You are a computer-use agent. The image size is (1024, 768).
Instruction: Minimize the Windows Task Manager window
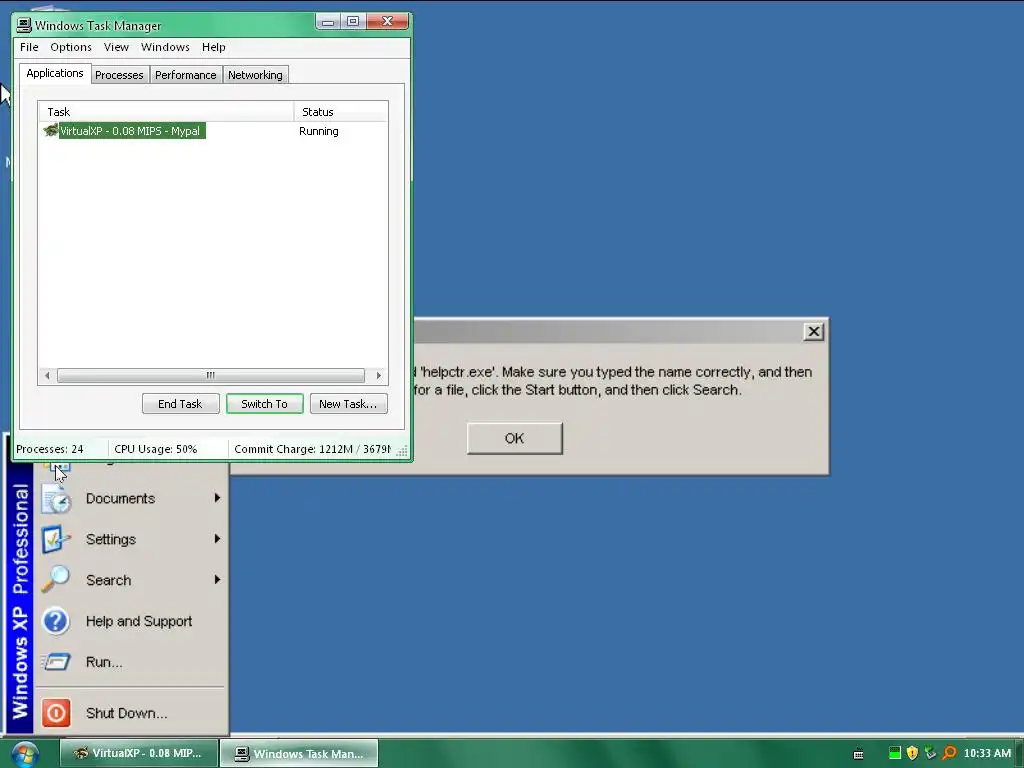tap(328, 22)
